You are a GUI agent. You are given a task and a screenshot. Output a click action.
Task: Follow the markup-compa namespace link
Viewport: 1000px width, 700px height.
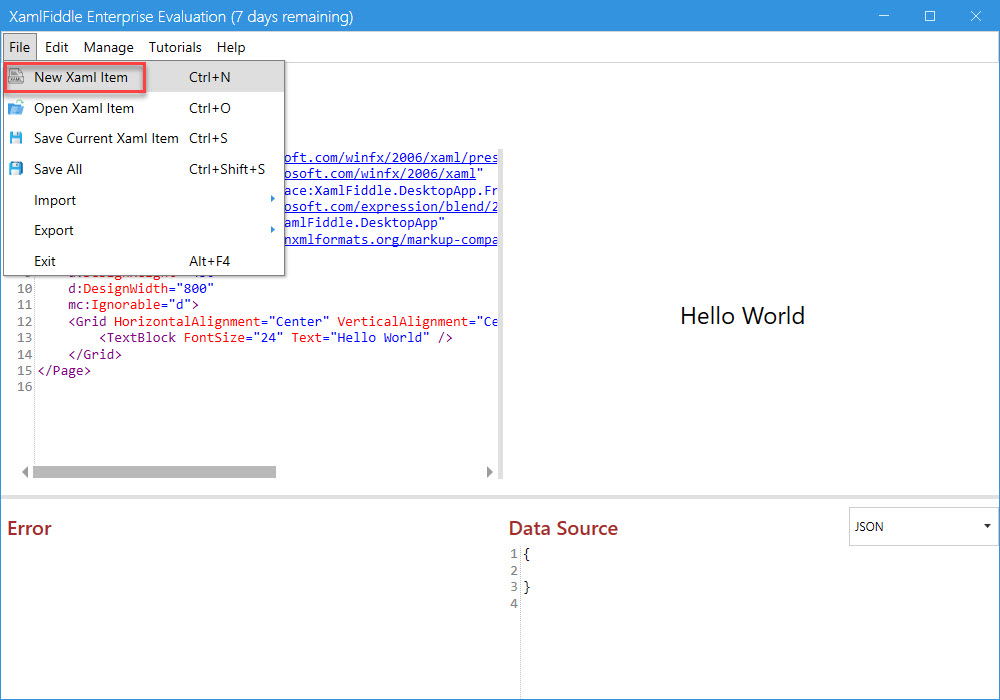click(391, 240)
